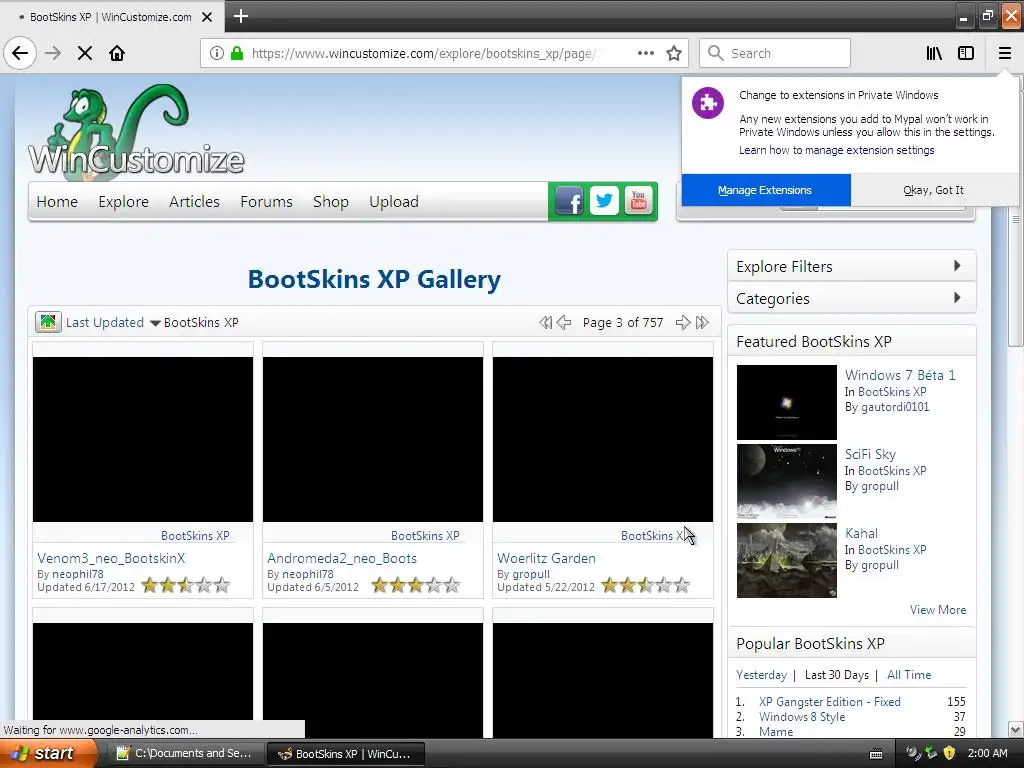Jump to first gallery page

(x=545, y=322)
